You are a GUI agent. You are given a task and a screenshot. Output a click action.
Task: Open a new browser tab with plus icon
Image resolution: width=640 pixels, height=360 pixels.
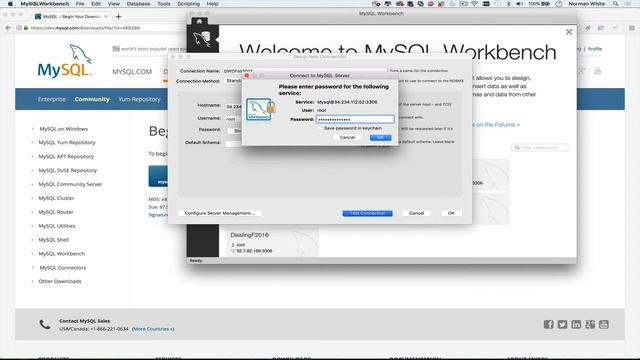tap(118, 17)
